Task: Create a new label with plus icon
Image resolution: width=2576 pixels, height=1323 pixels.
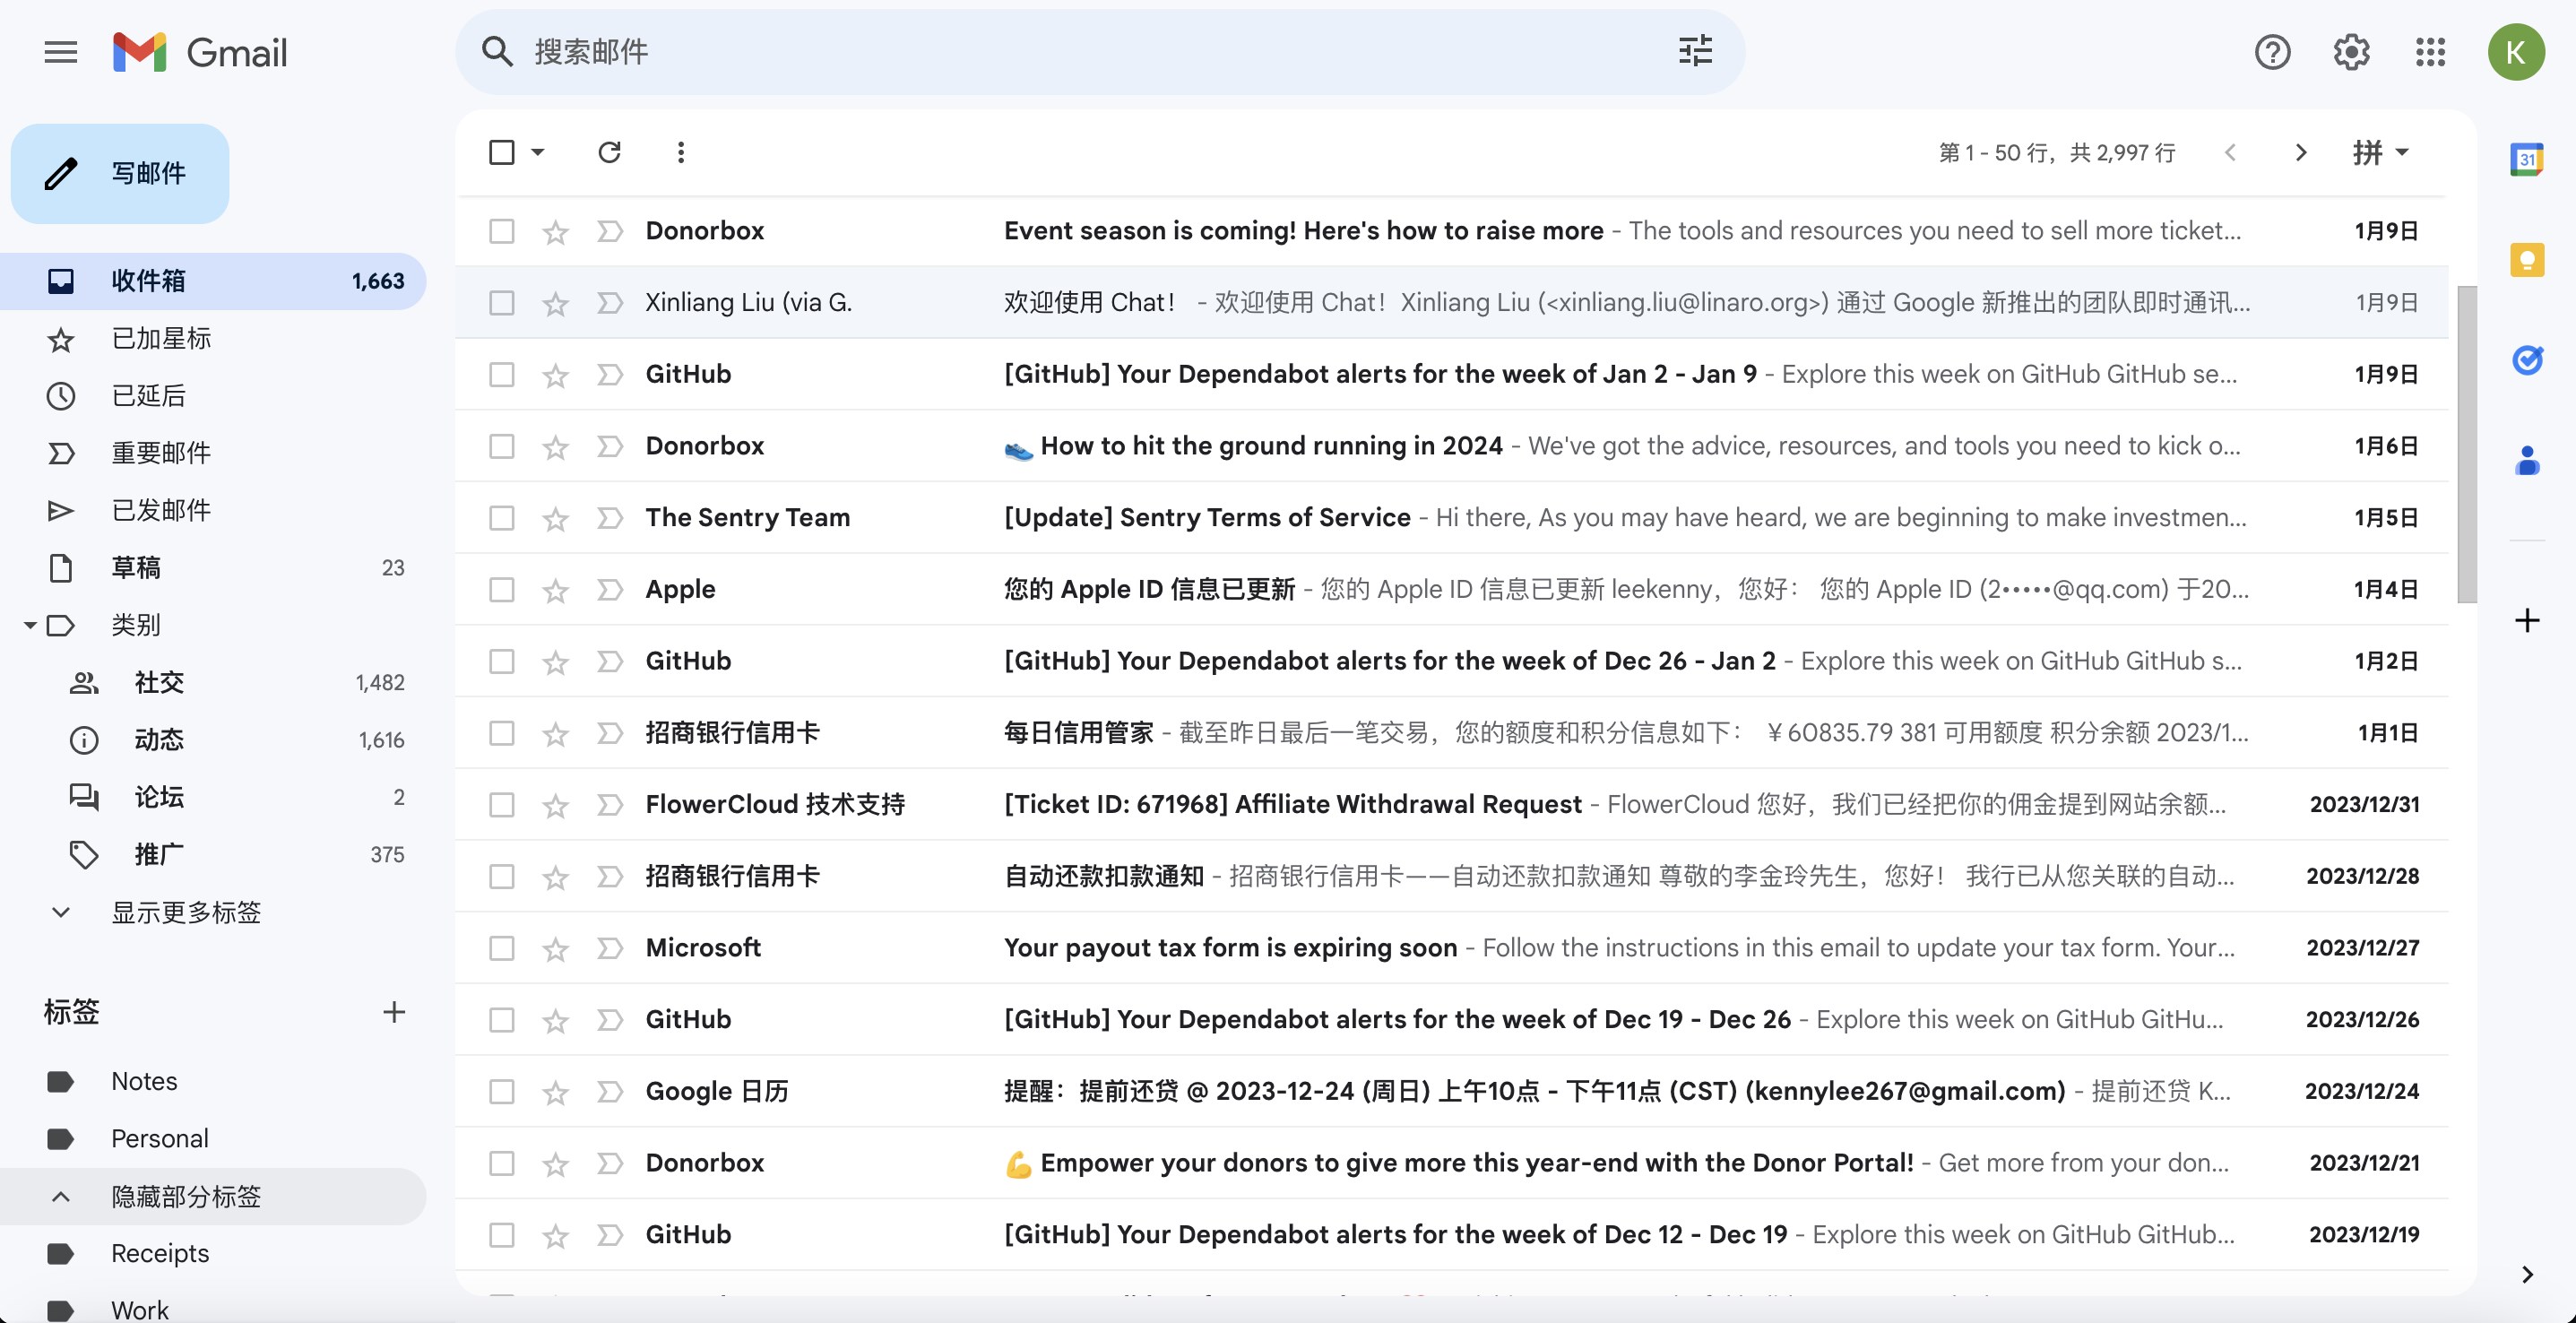Action: point(394,1012)
